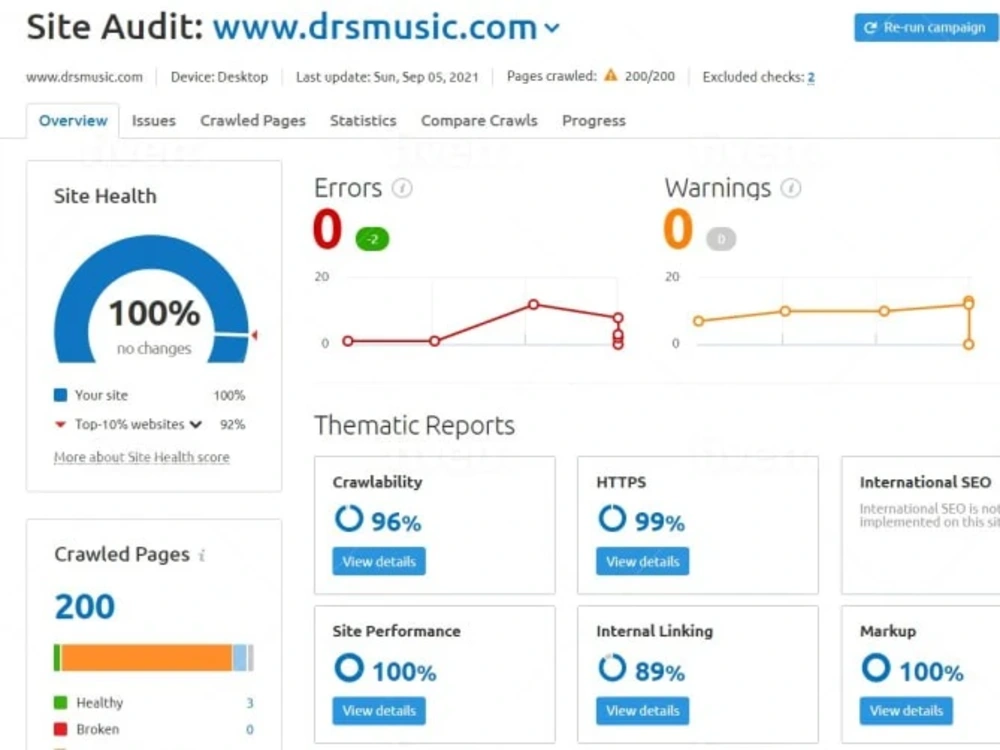Select the Statistics tab
This screenshot has width=1000, height=750.
363,121
